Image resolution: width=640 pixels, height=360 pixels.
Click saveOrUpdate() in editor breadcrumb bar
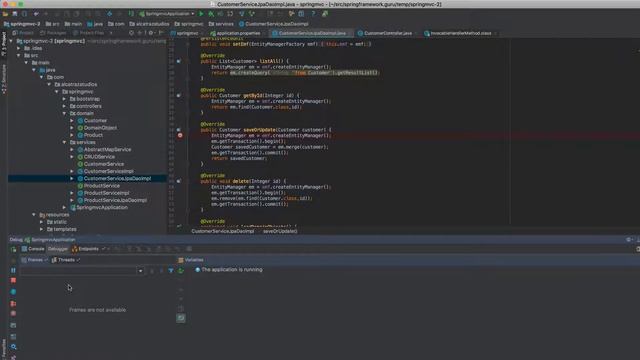coord(280,231)
